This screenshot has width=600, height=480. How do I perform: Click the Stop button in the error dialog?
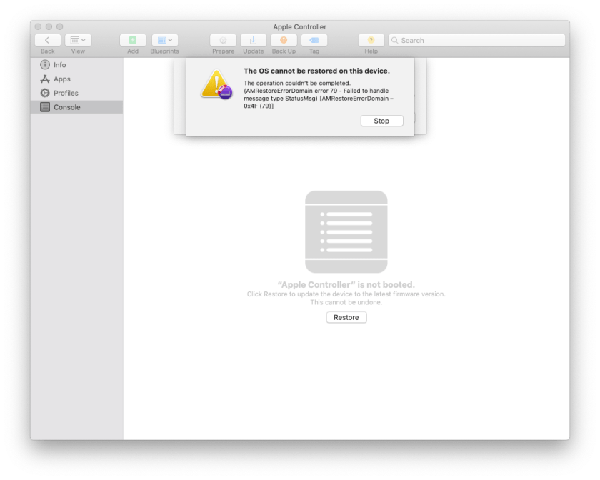381,121
